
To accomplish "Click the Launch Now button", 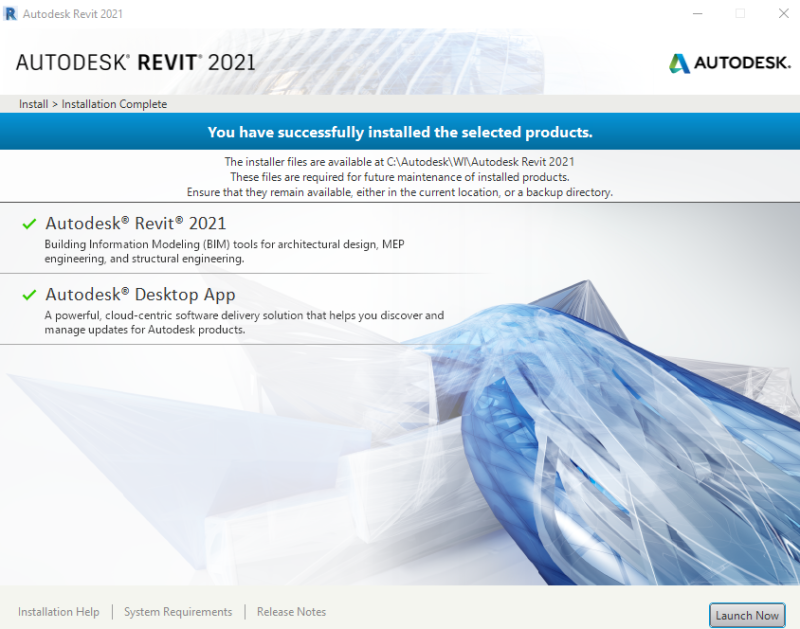I will 747,615.
